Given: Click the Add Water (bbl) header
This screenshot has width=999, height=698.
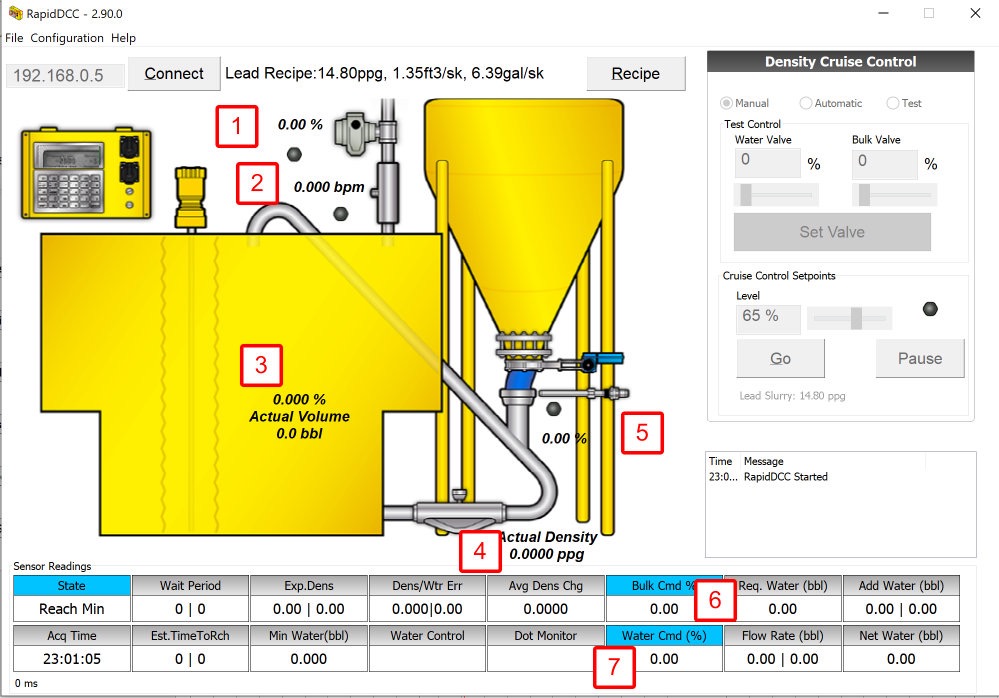Looking at the screenshot, I should pyautogui.click(x=901, y=585).
